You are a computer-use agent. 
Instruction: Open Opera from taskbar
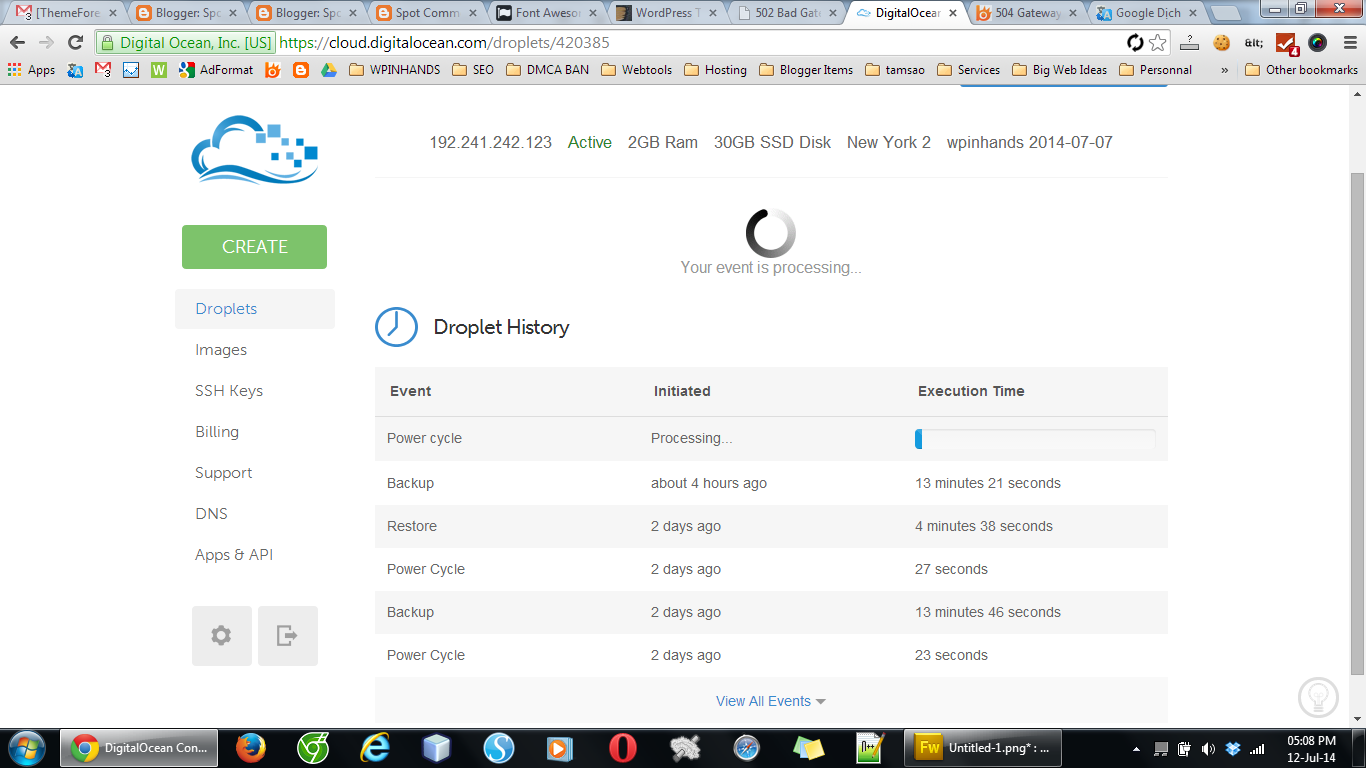click(x=623, y=747)
